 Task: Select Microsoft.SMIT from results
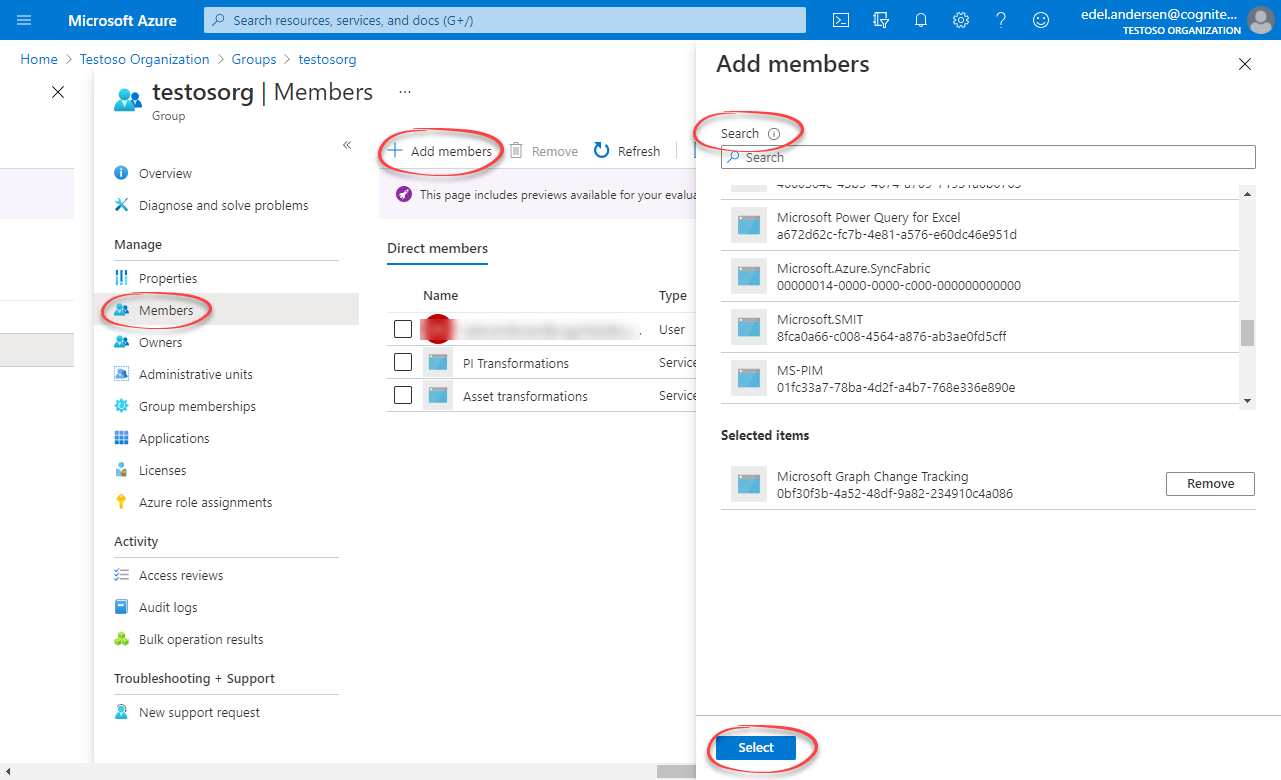980,328
